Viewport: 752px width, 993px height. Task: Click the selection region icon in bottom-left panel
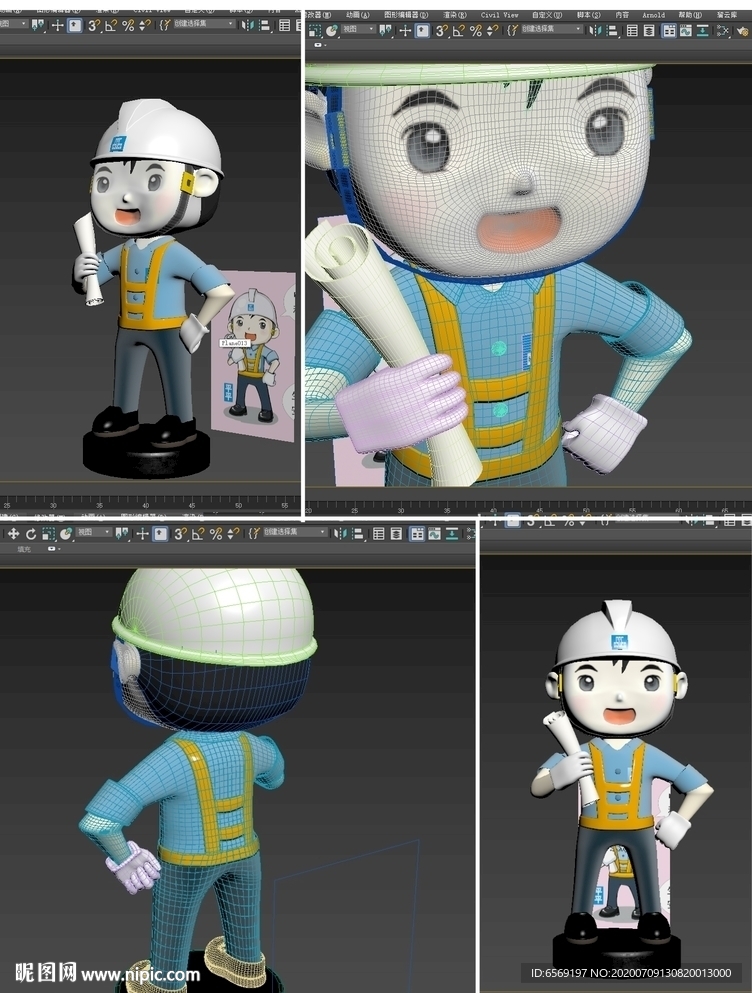point(49,534)
